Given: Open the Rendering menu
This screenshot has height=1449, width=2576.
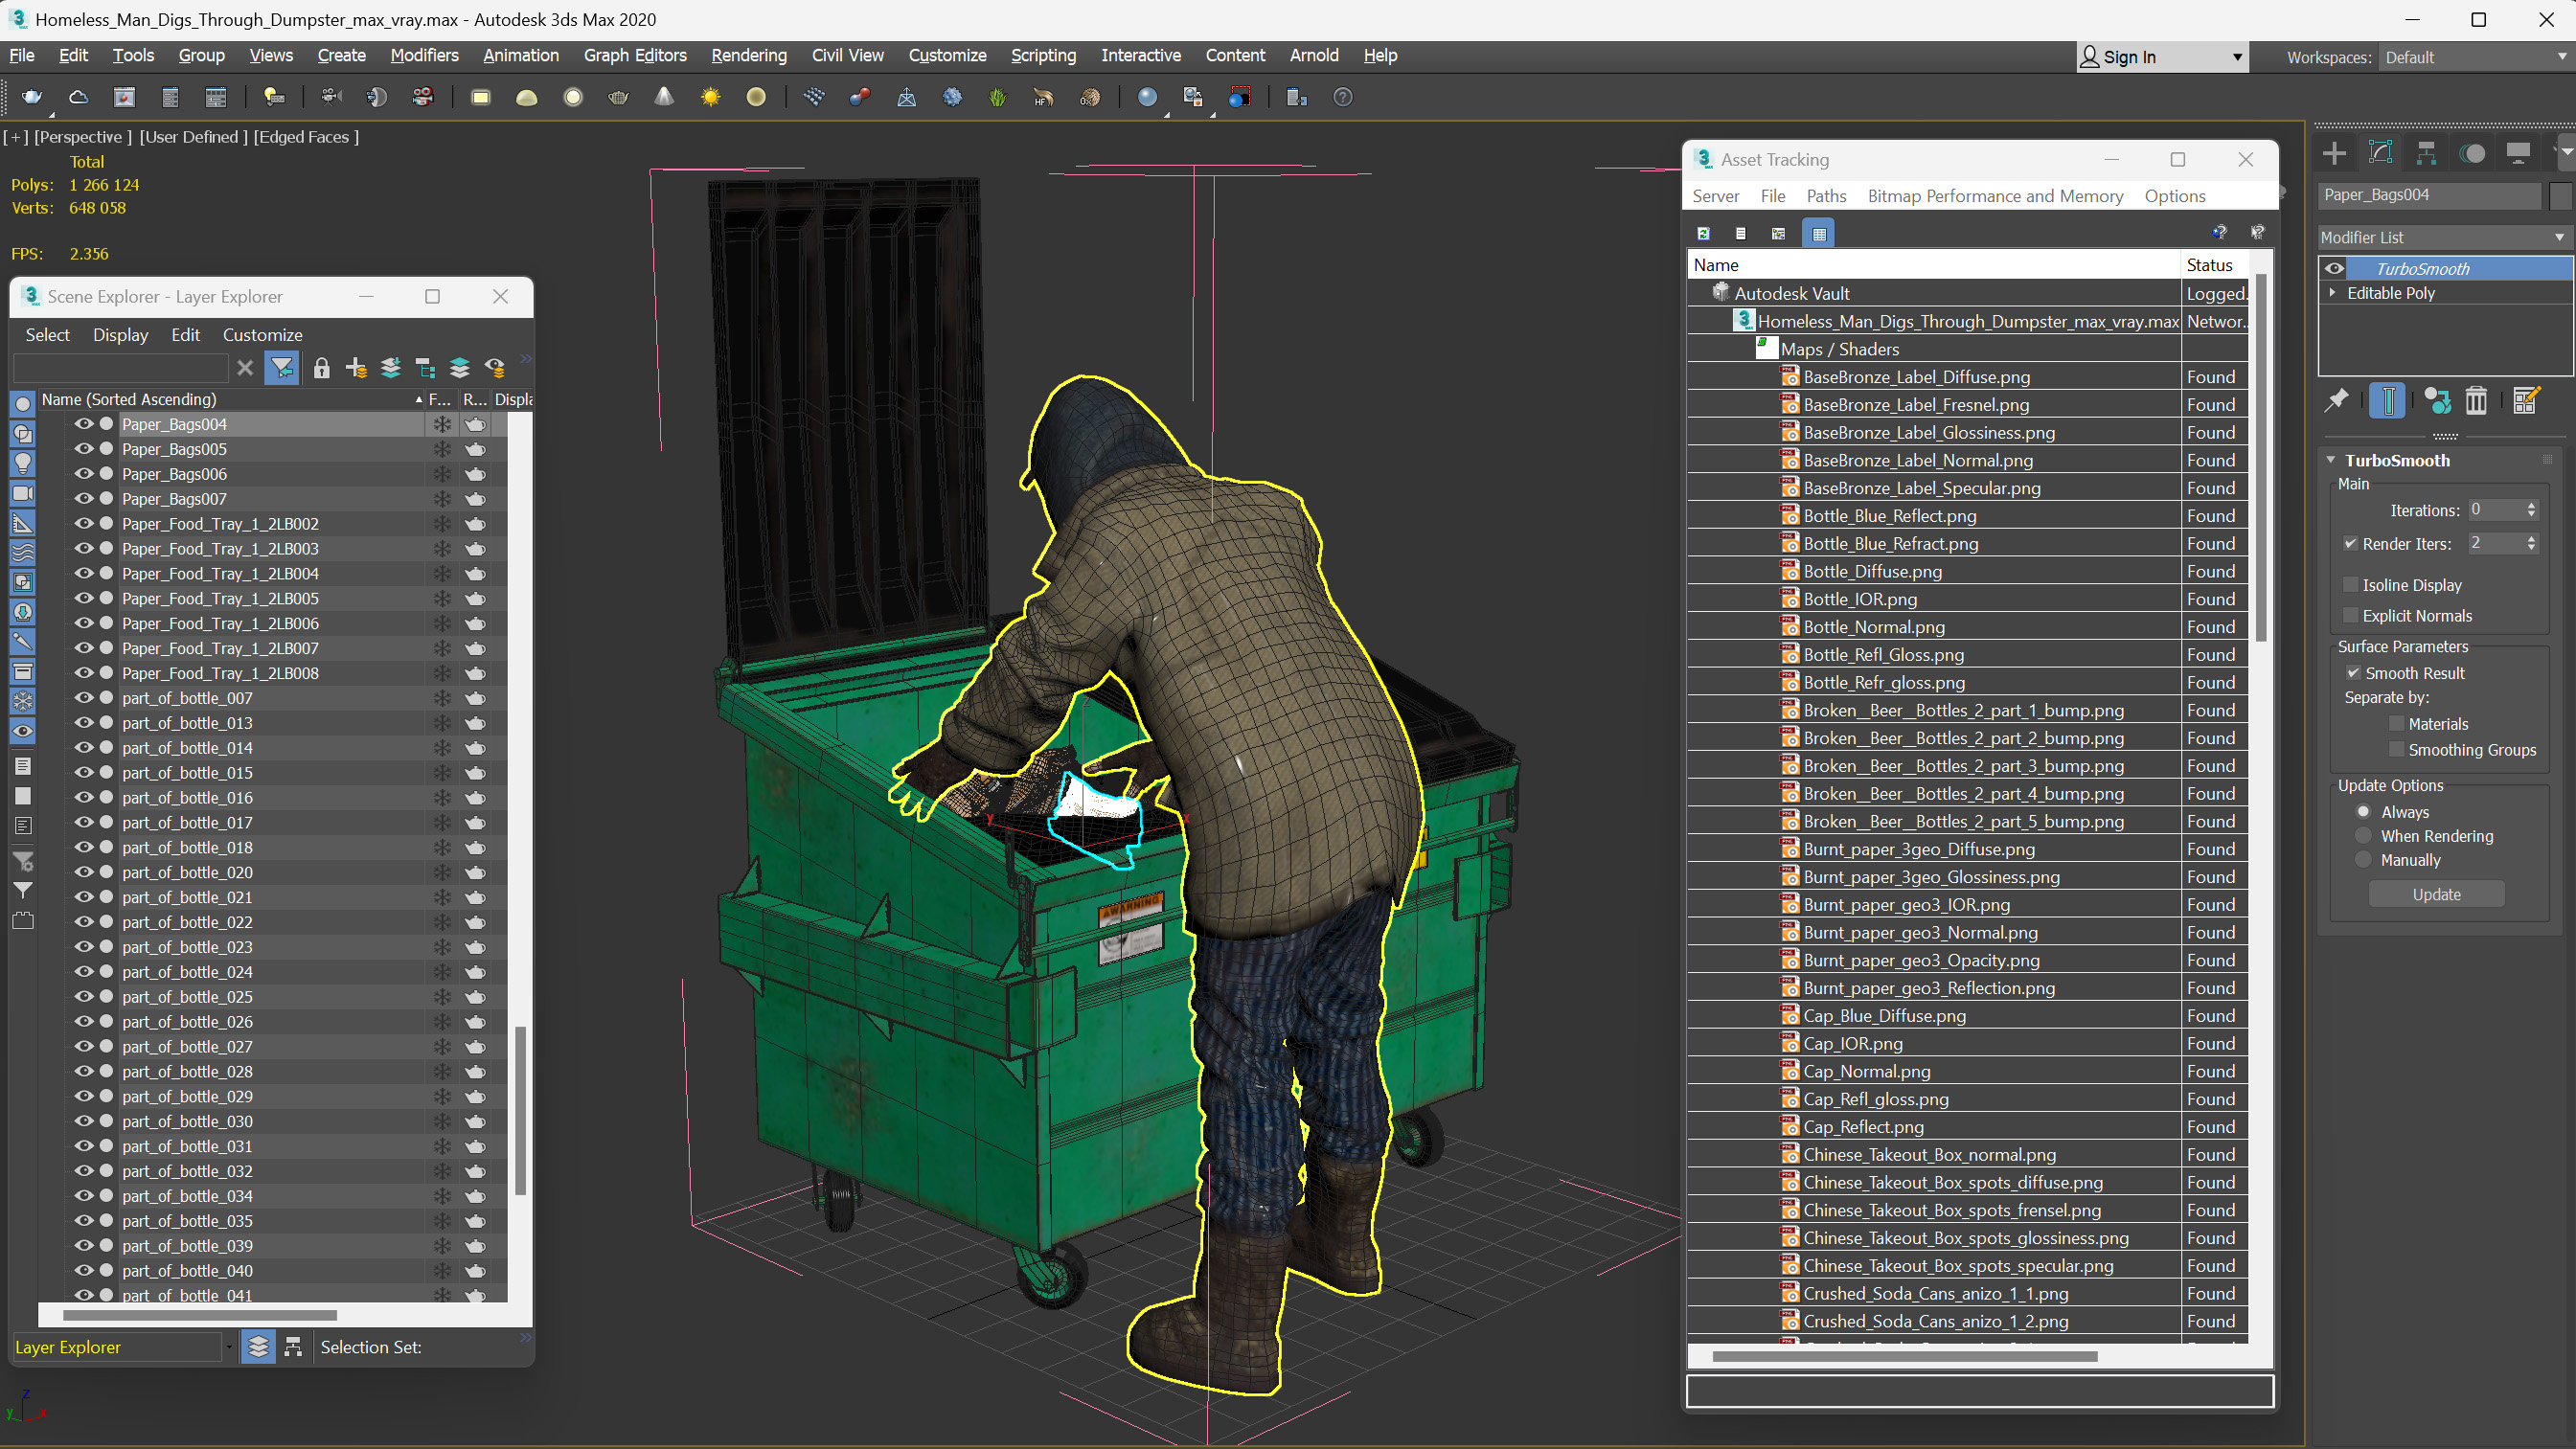Looking at the screenshot, I should pyautogui.click(x=748, y=55).
